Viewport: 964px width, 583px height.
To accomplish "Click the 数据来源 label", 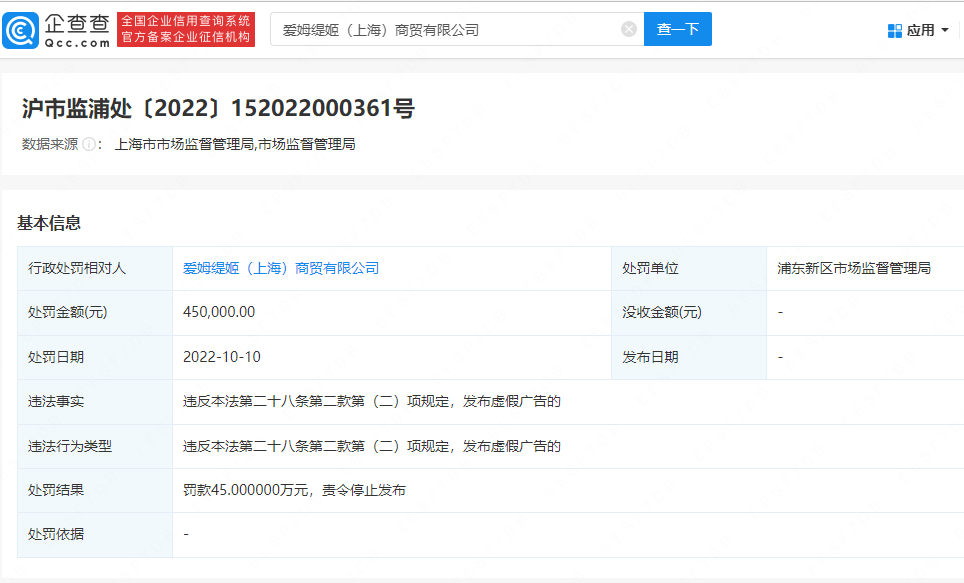I will (x=50, y=145).
